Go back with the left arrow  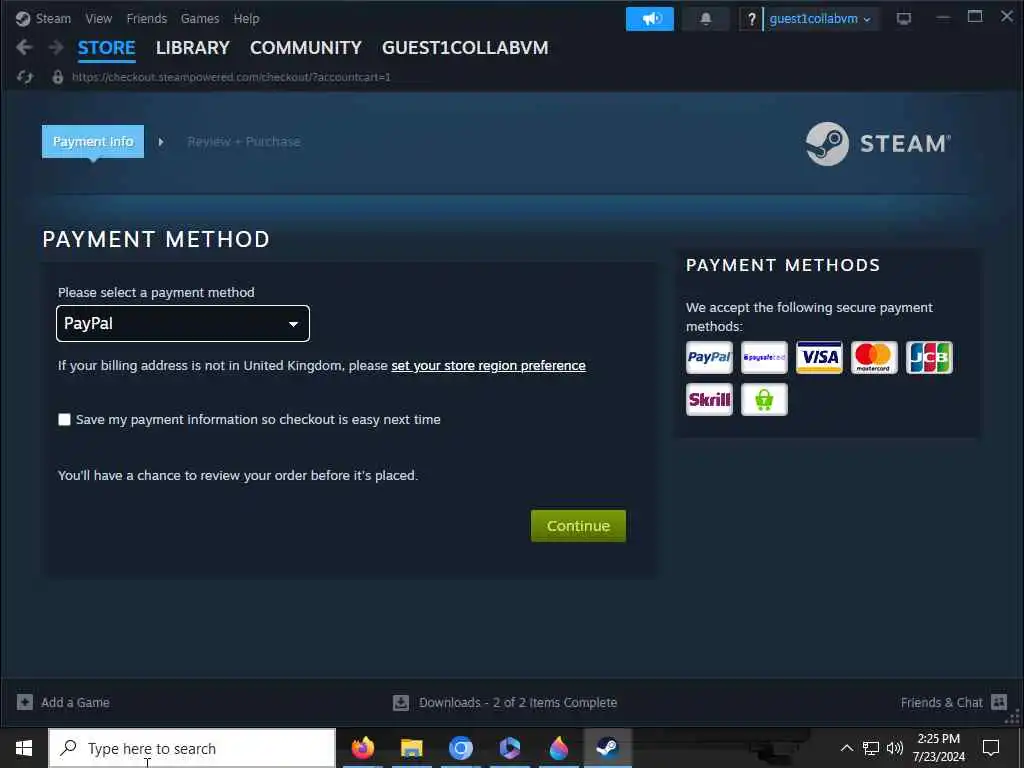click(24, 47)
